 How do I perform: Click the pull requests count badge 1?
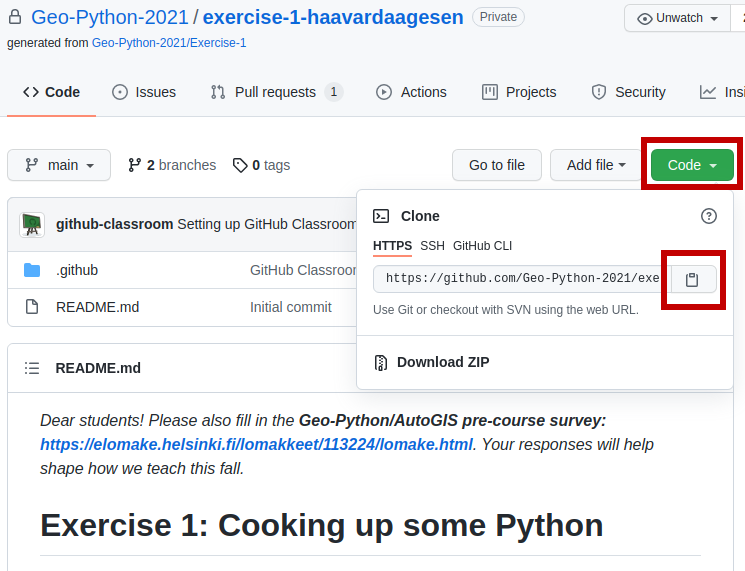click(x=334, y=92)
